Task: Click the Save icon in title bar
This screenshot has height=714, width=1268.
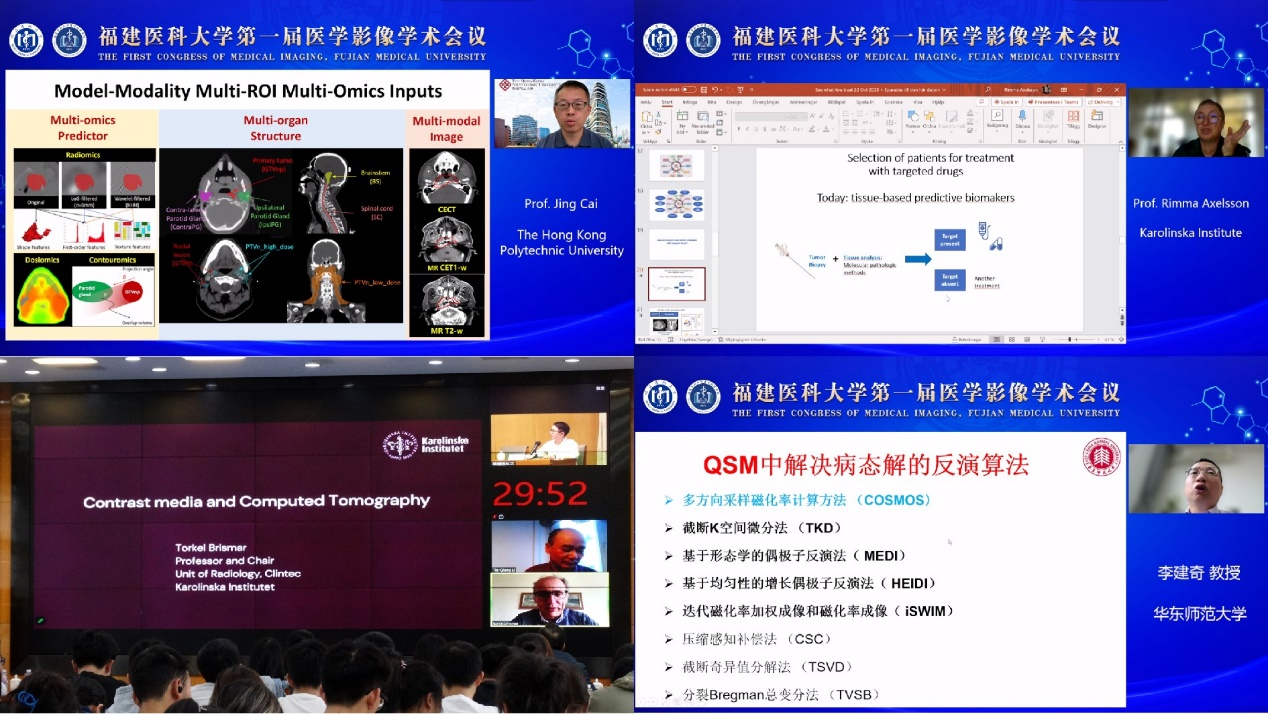Action: 704,89
